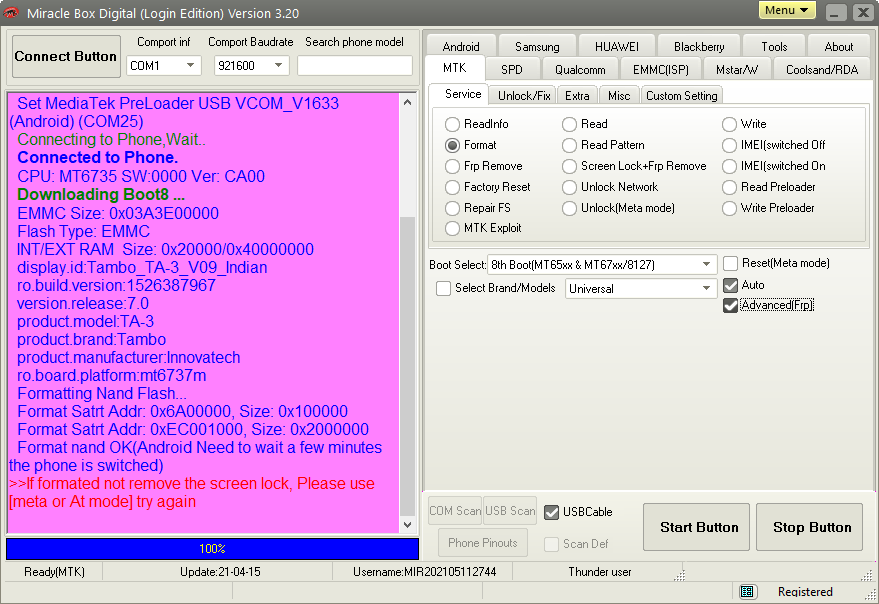The height and width of the screenshot is (604, 879).
Task: Click the Start Button
Action: pos(696,527)
